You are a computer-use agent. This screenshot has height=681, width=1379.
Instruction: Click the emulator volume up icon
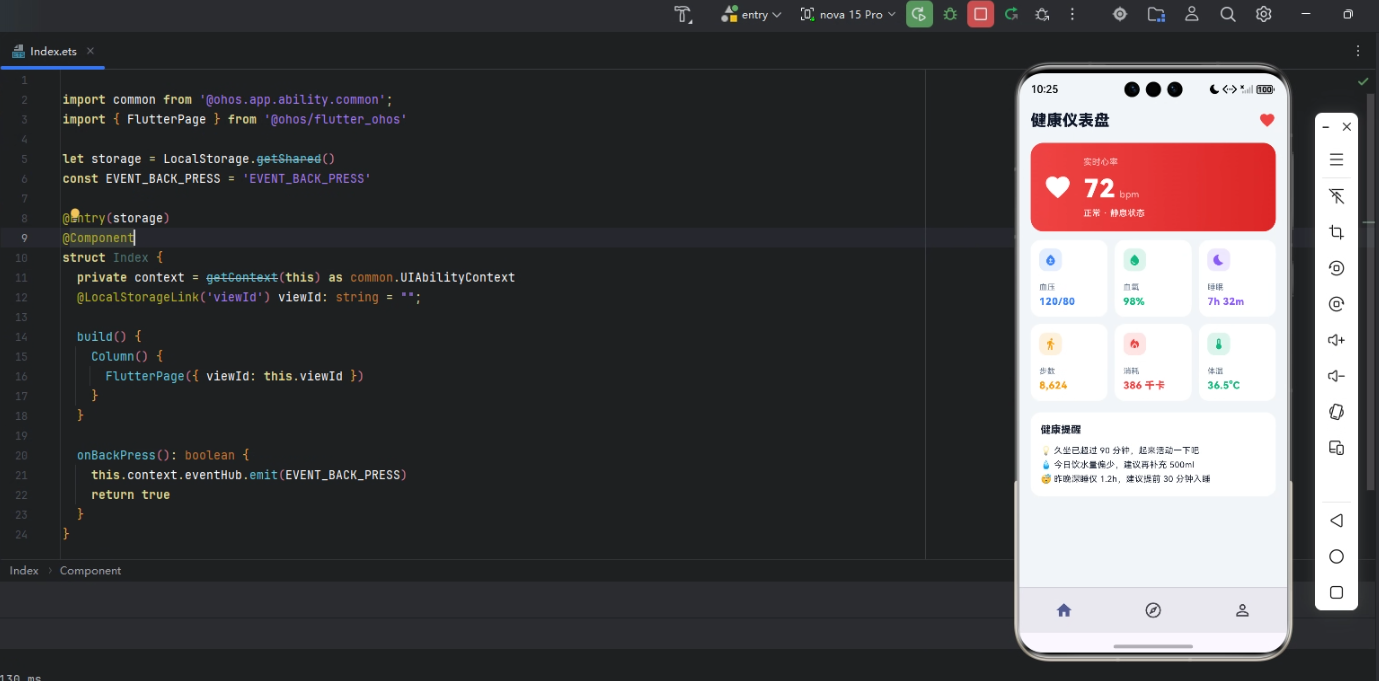tap(1336, 340)
